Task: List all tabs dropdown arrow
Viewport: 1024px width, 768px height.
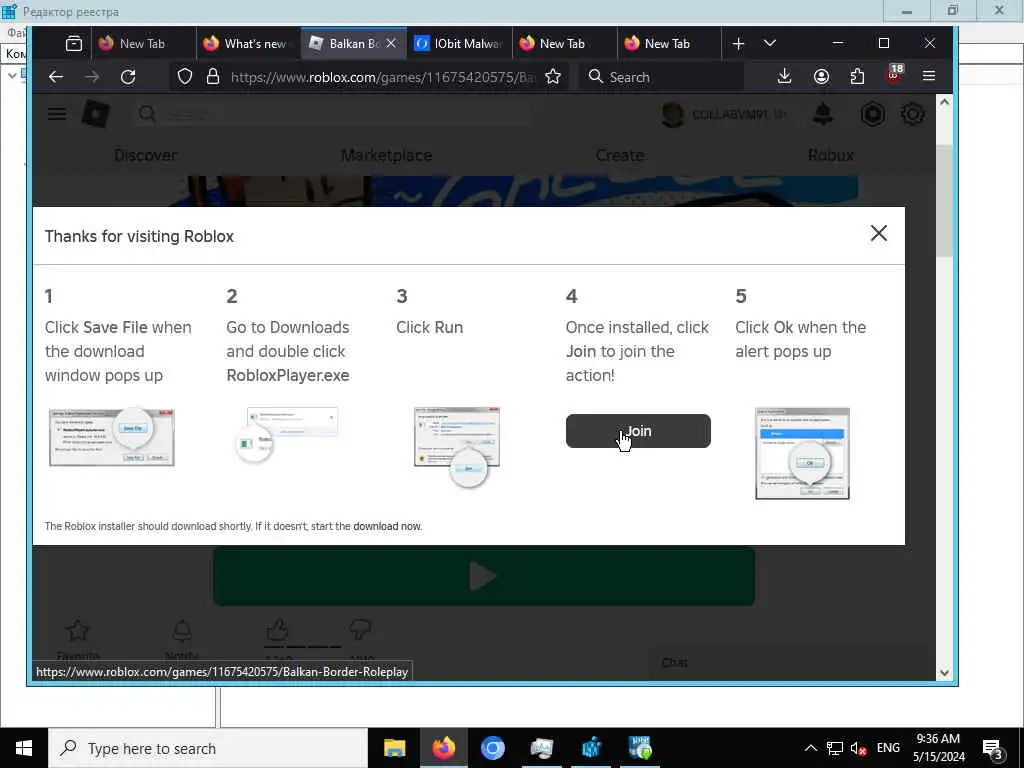Action: coord(770,43)
